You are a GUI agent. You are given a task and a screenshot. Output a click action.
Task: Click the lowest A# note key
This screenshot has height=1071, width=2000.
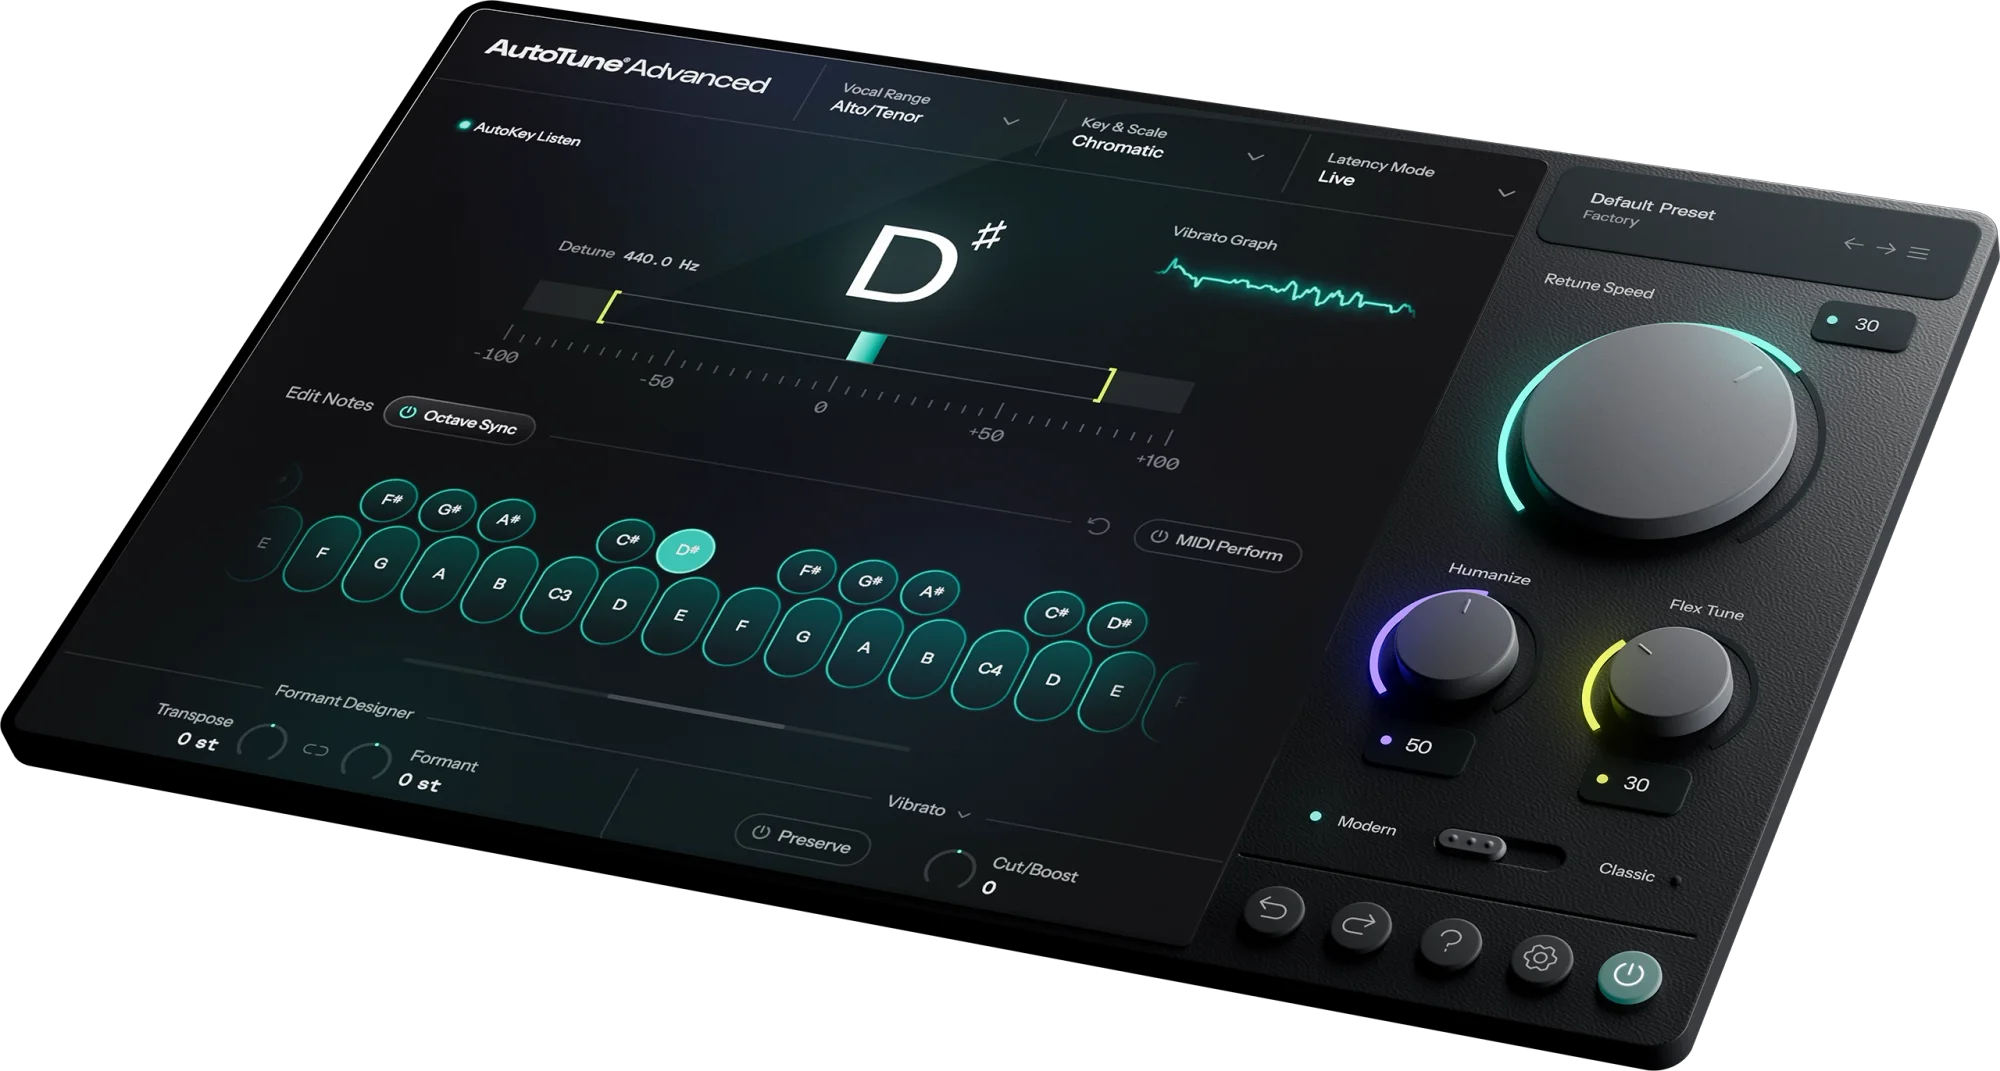click(x=508, y=520)
